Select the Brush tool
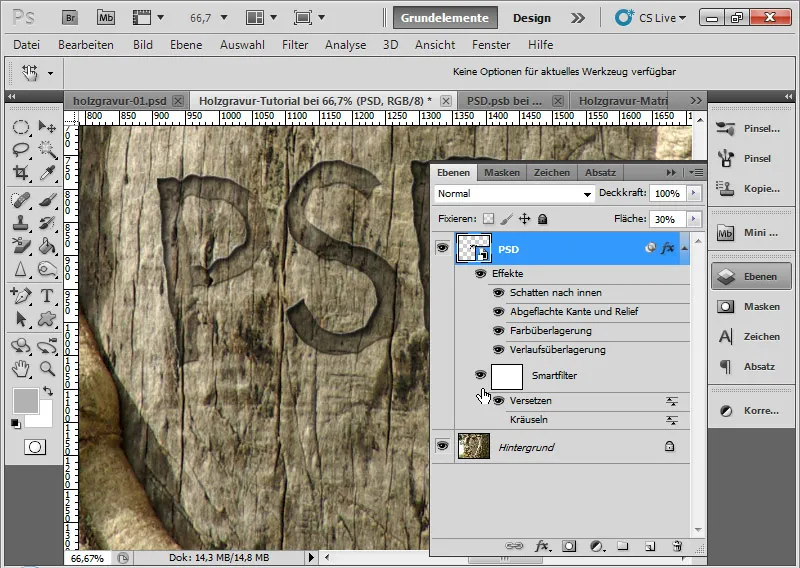 pos(47,200)
